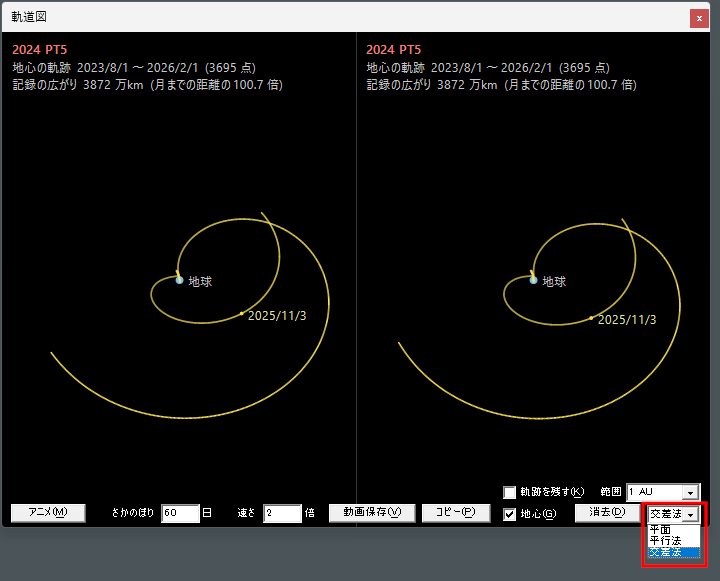Click the Earth dot in right view
The width and height of the screenshot is (720, 581).
point(533,280)
